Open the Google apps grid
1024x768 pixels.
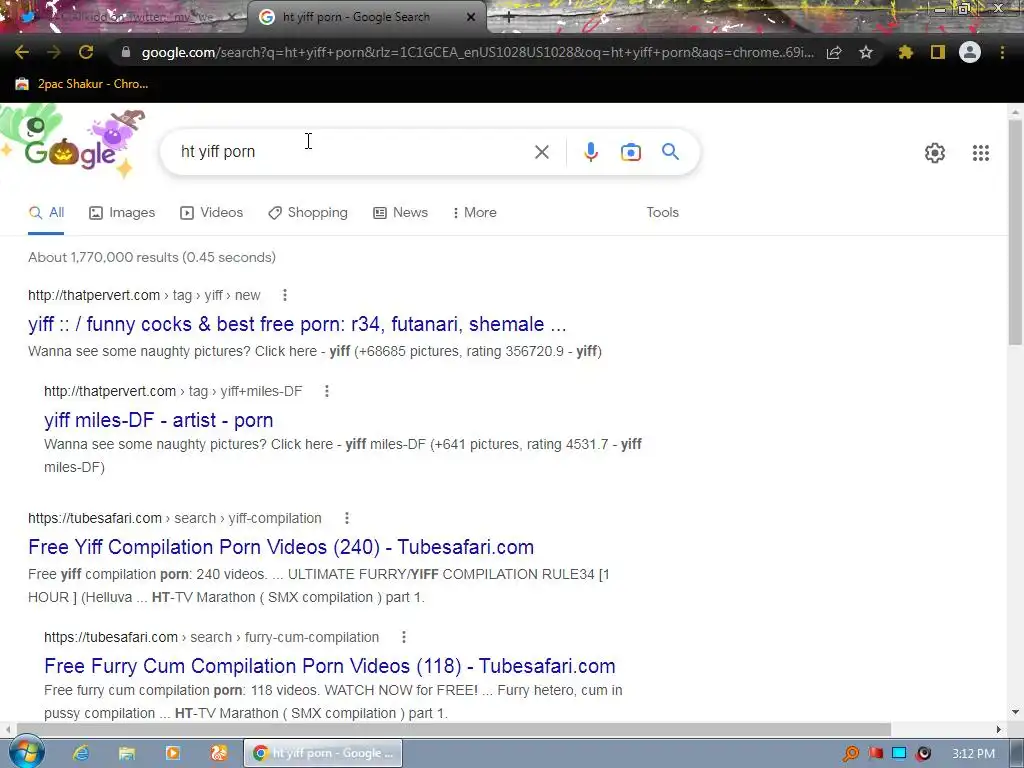(980, 153)
